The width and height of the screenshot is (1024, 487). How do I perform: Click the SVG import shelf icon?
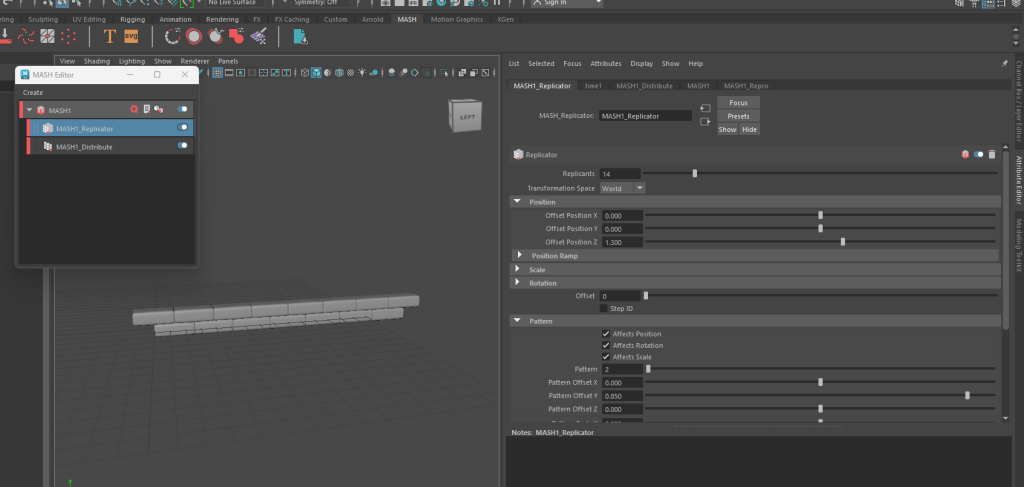(131, 36)
